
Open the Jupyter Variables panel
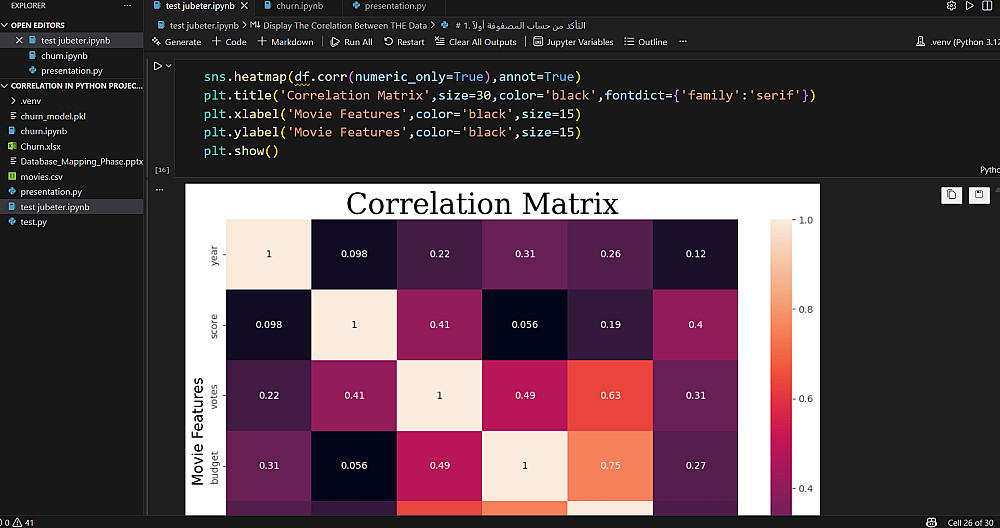point(573,42)
